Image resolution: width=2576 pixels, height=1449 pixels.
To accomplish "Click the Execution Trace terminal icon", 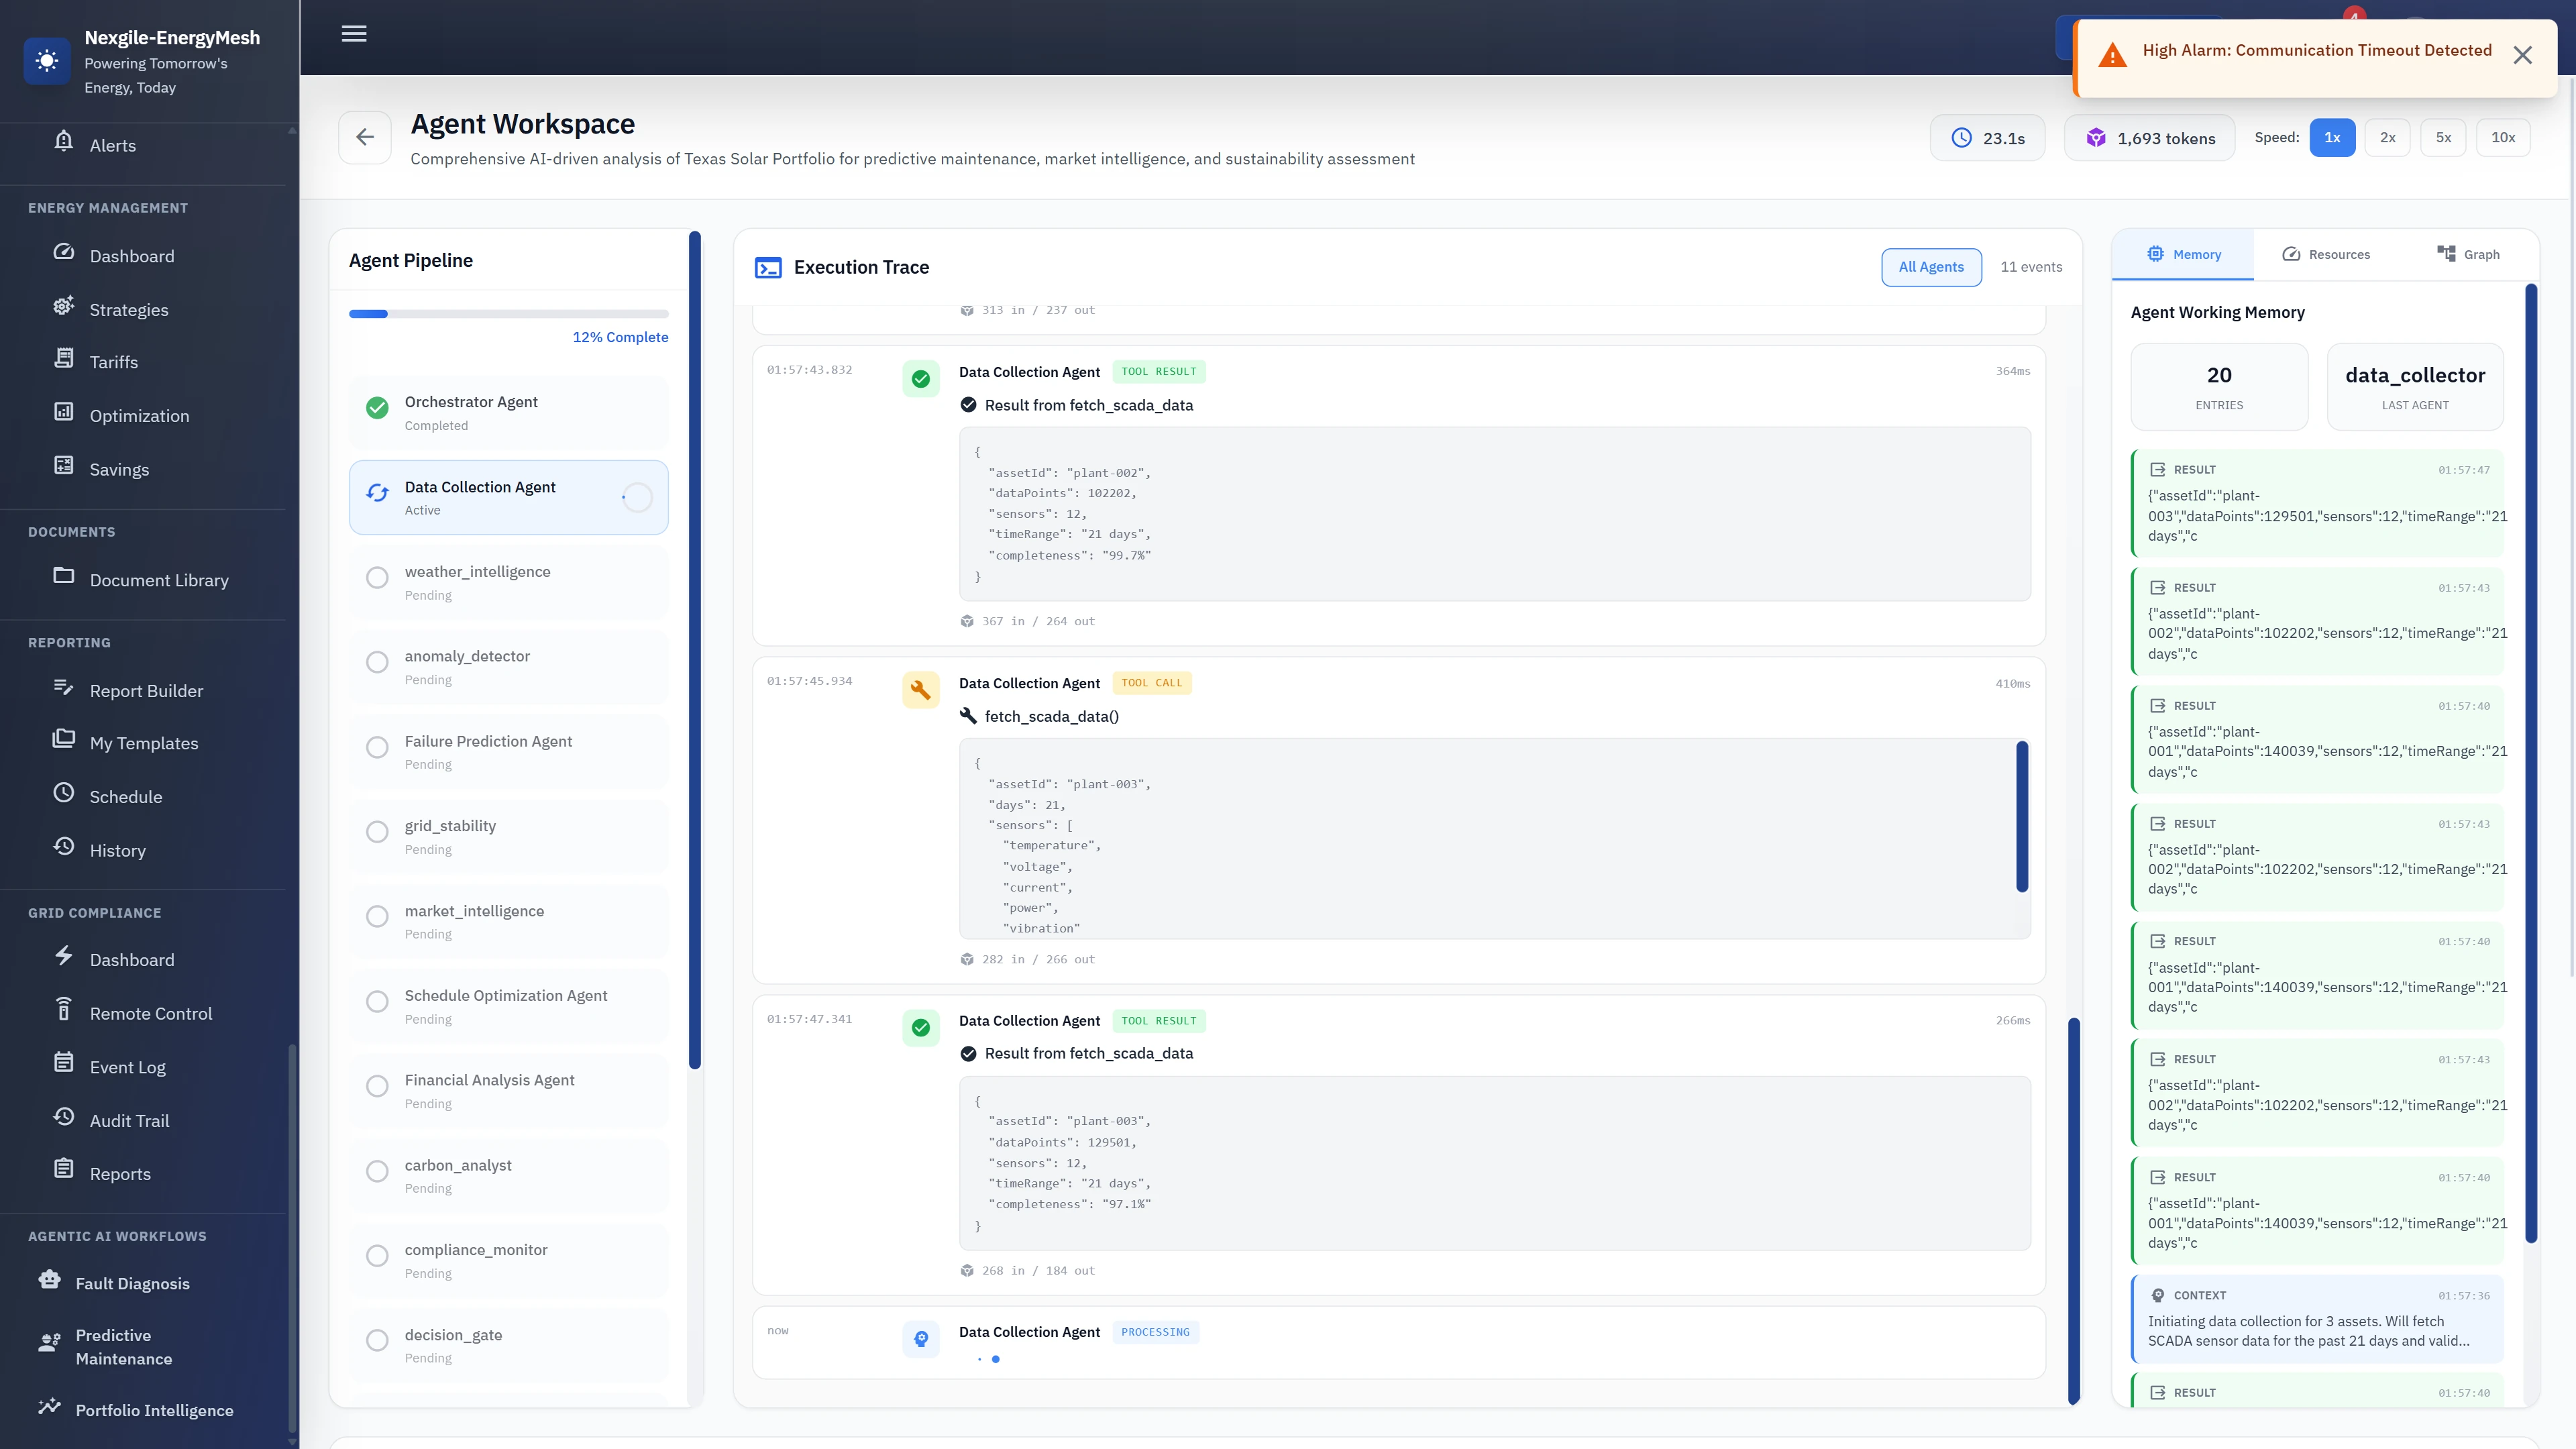I will pos(769,267).
